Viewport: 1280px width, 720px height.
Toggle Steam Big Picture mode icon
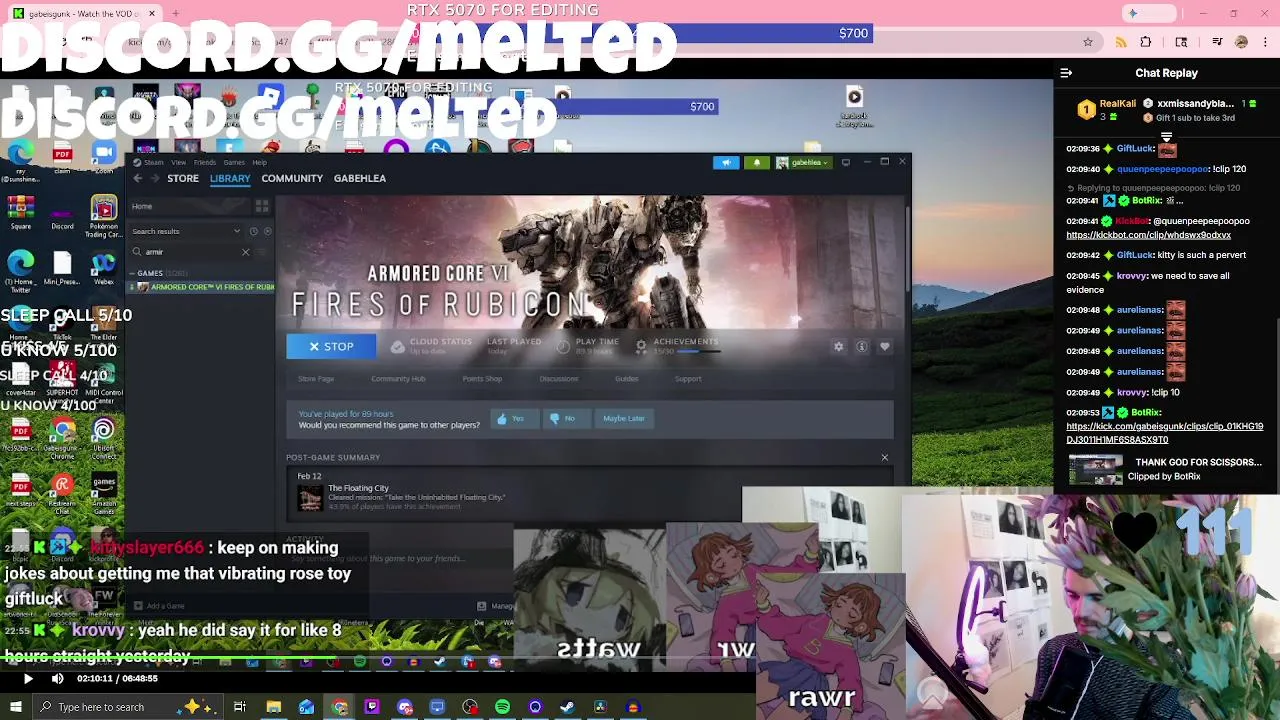(846, 162)
